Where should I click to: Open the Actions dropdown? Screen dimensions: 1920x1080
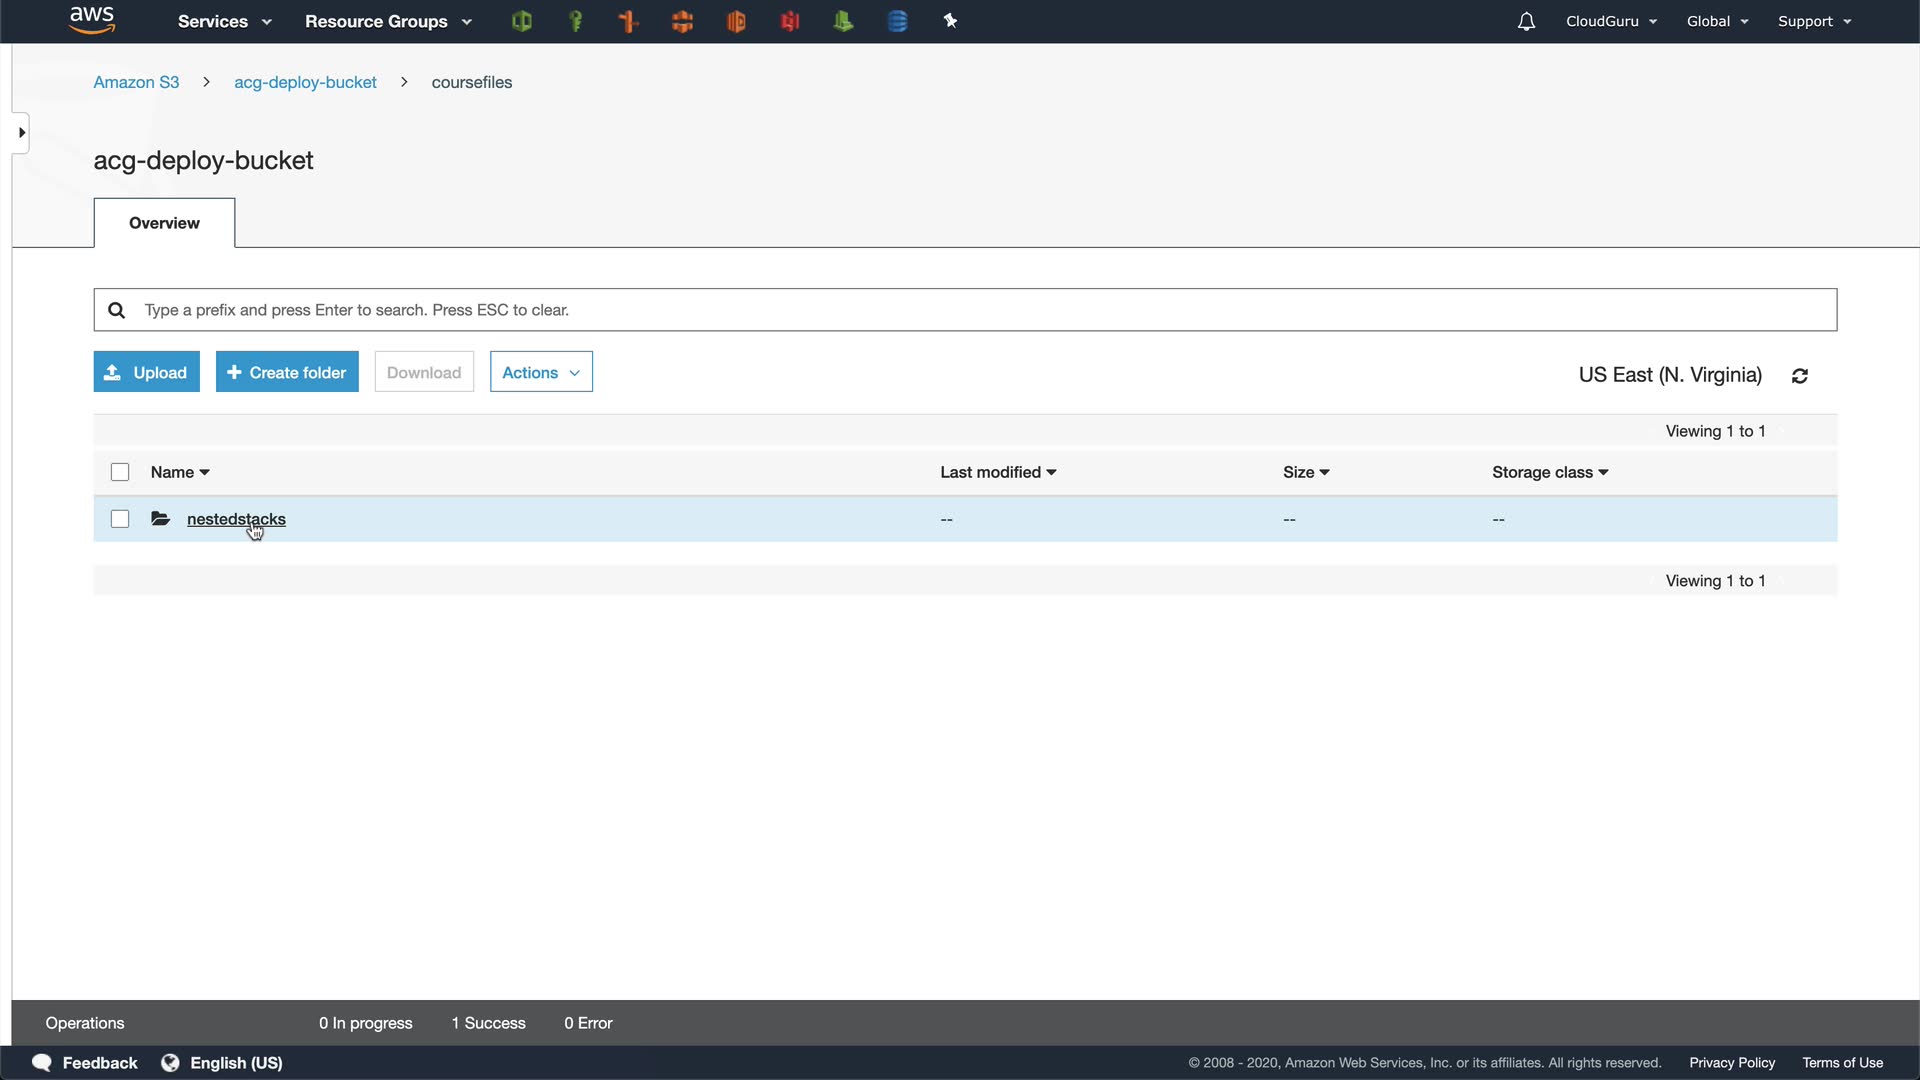pyautogui.click(x=541, y=372)
